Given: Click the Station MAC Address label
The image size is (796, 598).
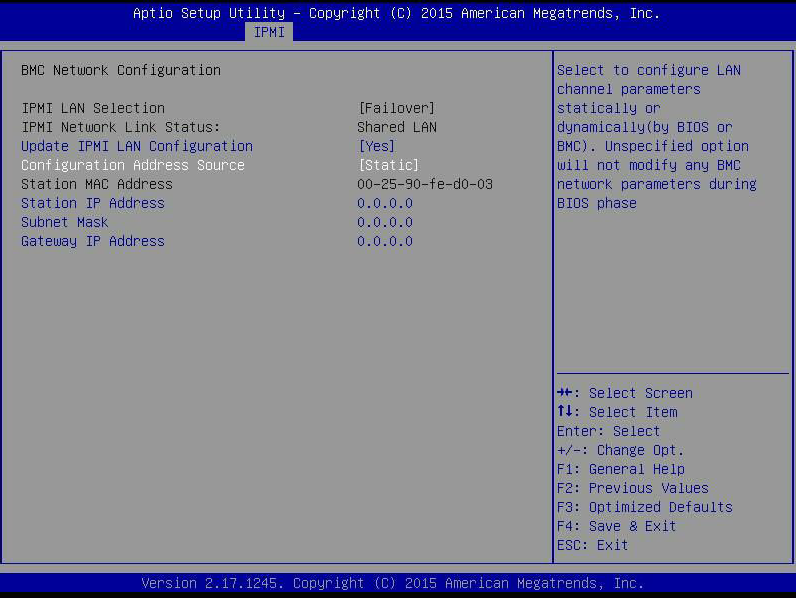Looking at the screenshot, I should click(x=96, y=184).
